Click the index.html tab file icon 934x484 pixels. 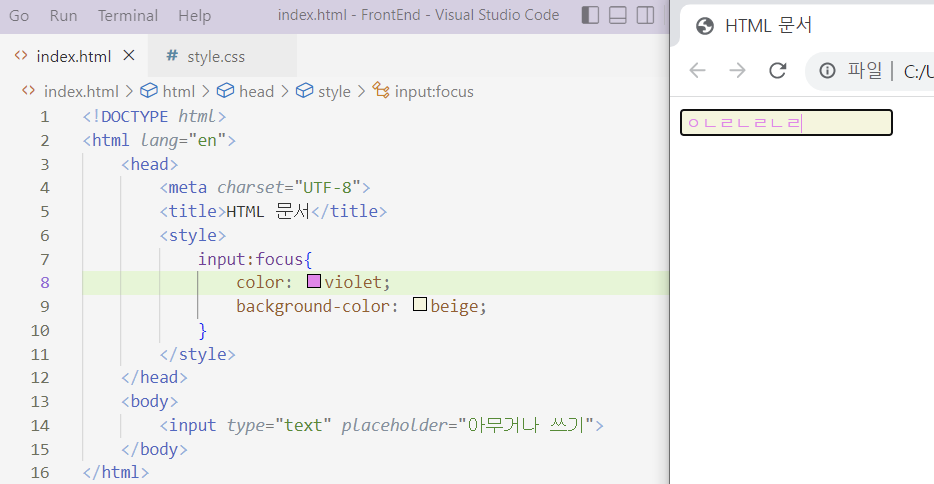pyautogui.click(x=21, y=55)
